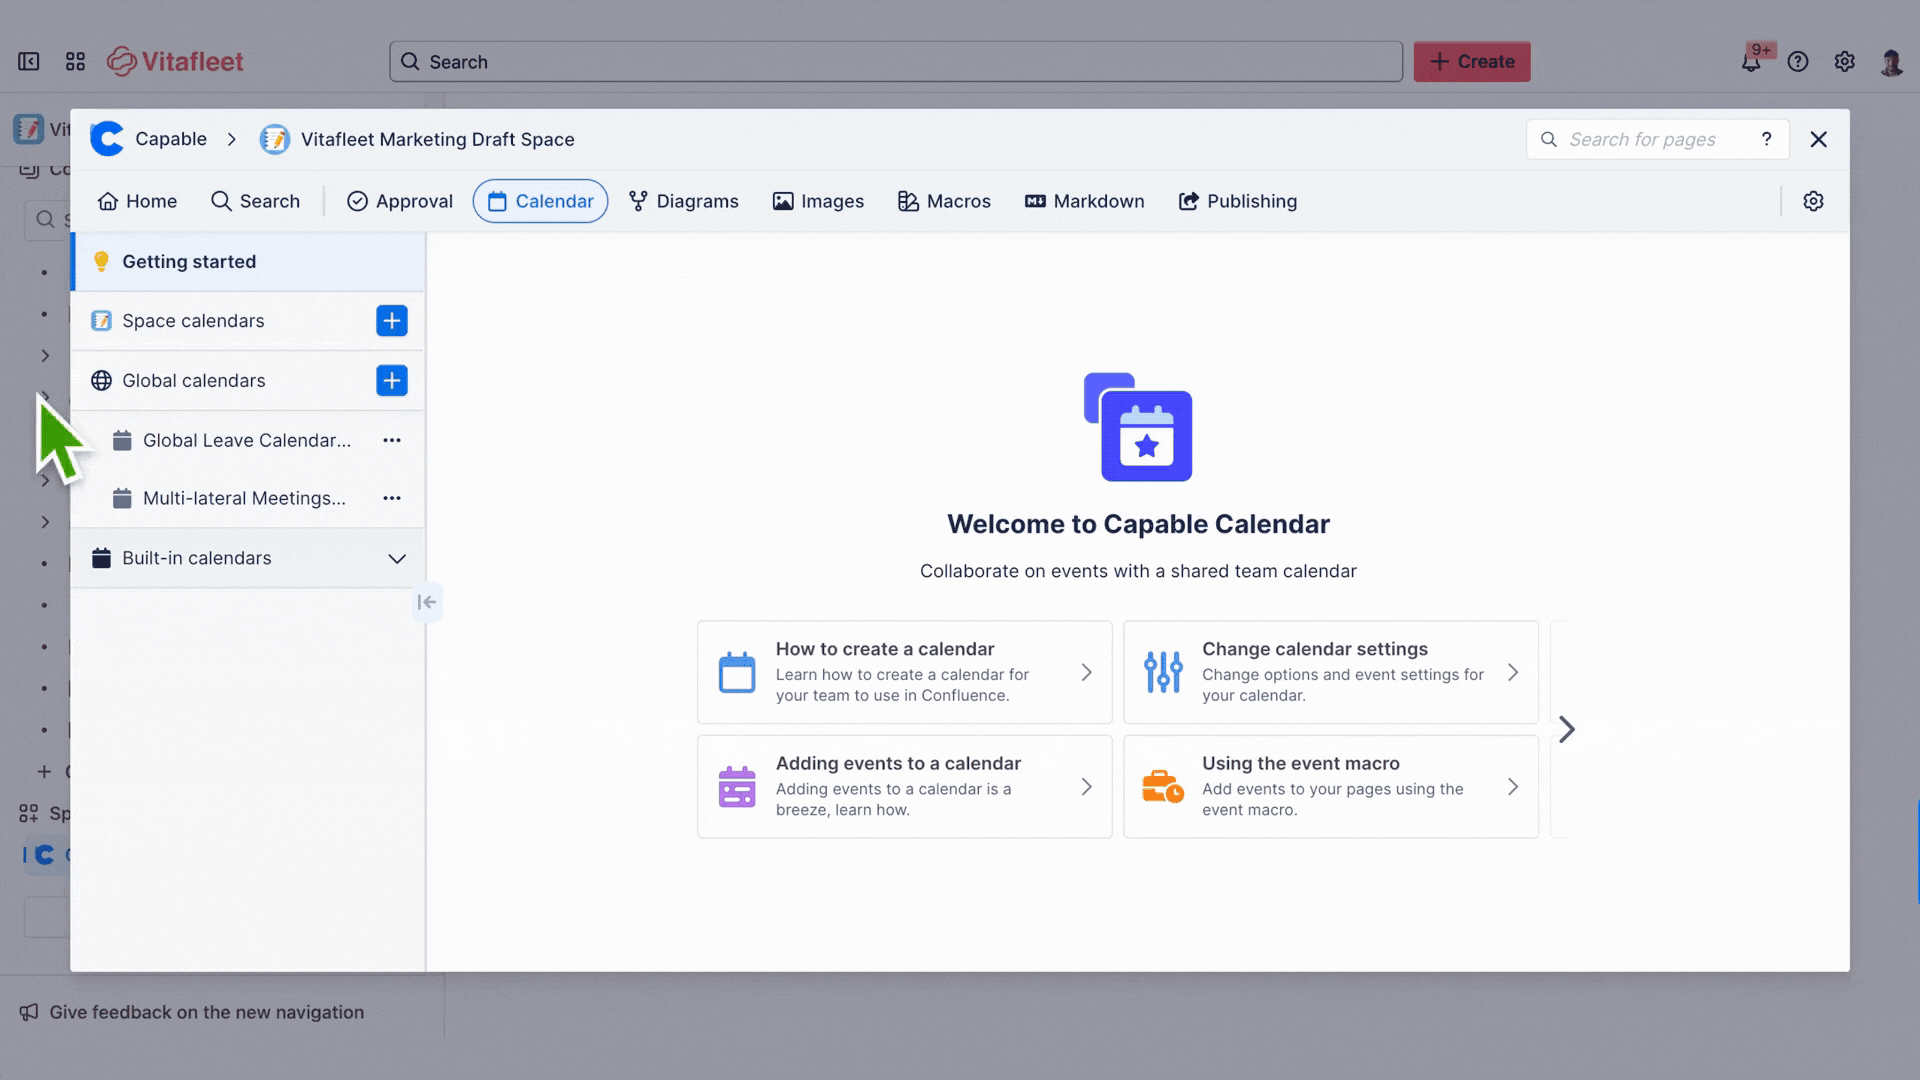Open notifications bell with 9+ badge

pos(1751,61)
